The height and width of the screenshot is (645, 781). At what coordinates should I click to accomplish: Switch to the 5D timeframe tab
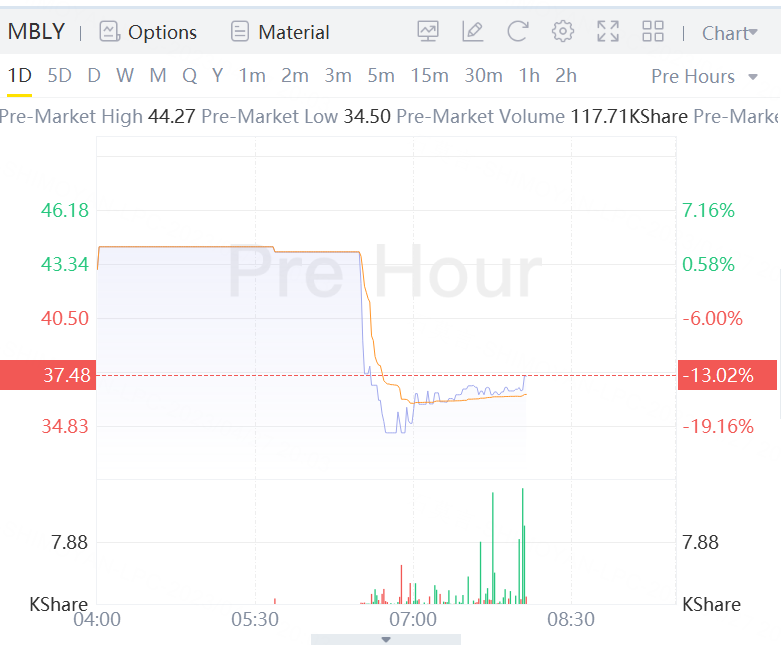[60, 75]
